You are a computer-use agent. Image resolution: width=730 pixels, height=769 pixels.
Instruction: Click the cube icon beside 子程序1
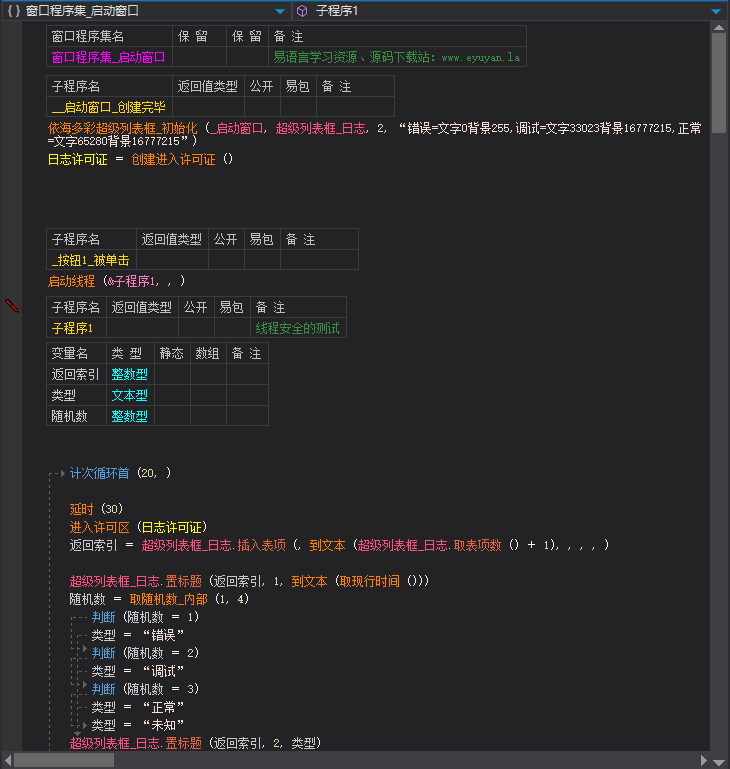[302, 11]
